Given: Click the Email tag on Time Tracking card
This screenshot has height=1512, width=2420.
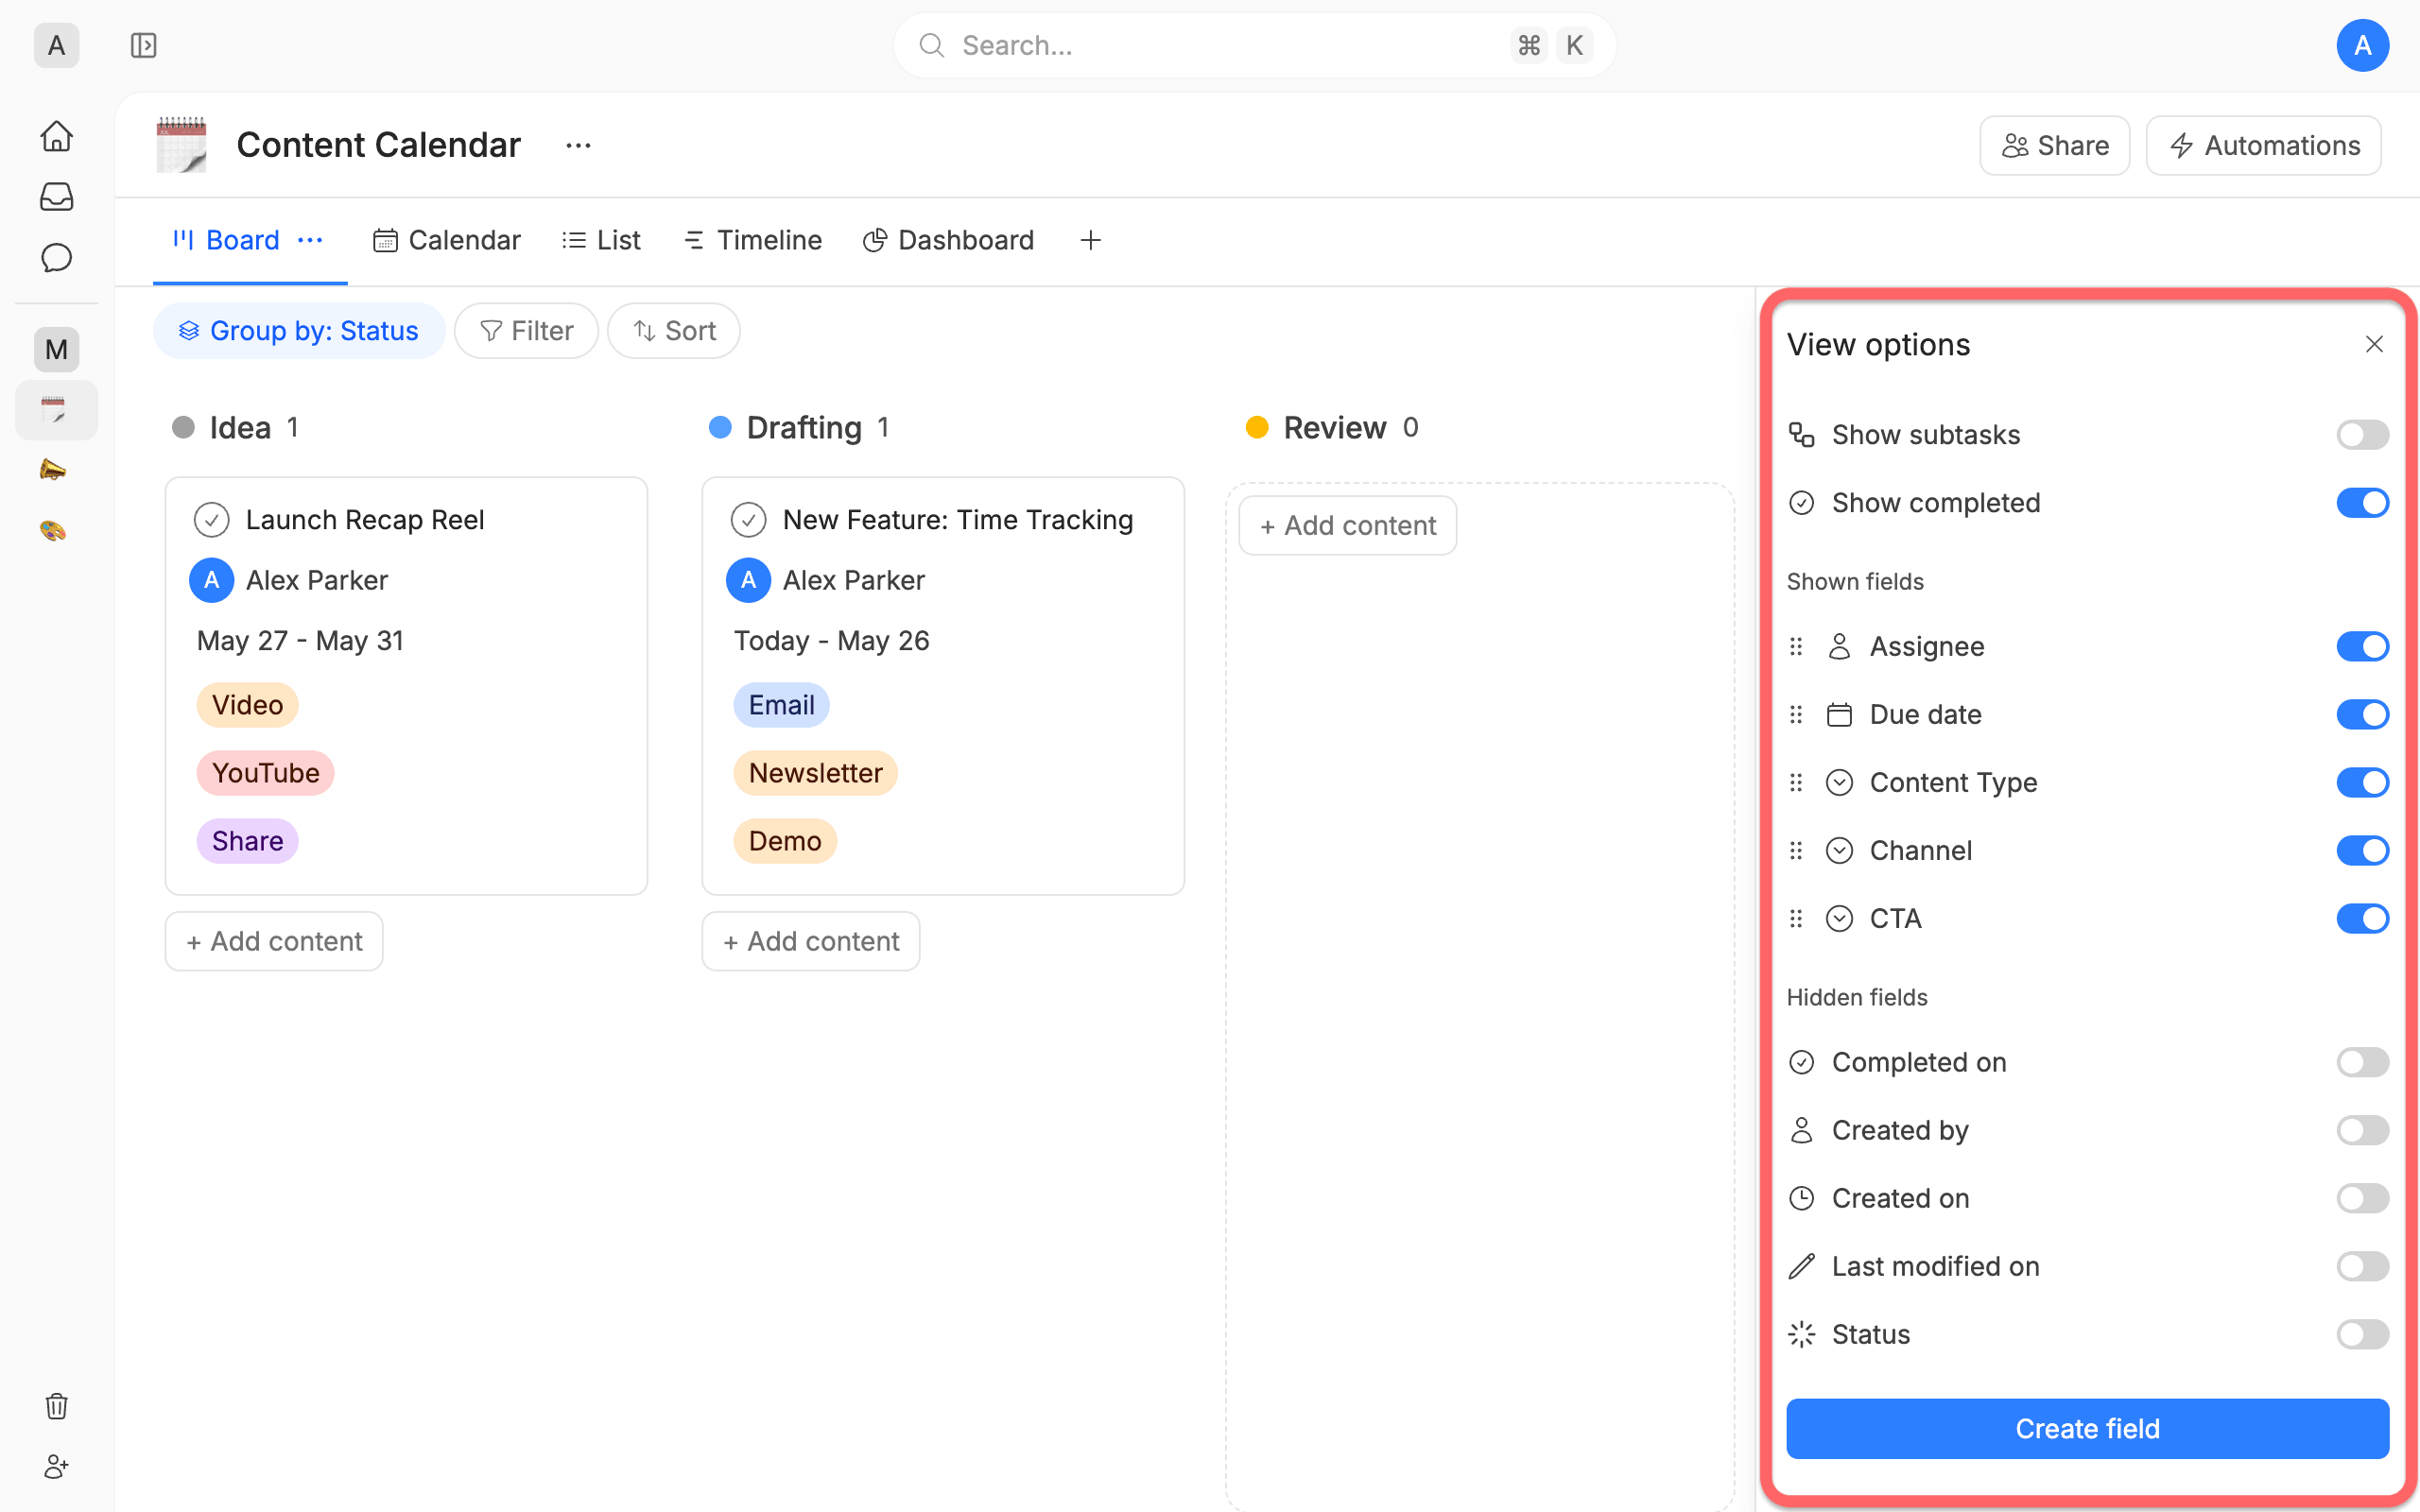Looking at the screenshot, I should pos(781,706).
